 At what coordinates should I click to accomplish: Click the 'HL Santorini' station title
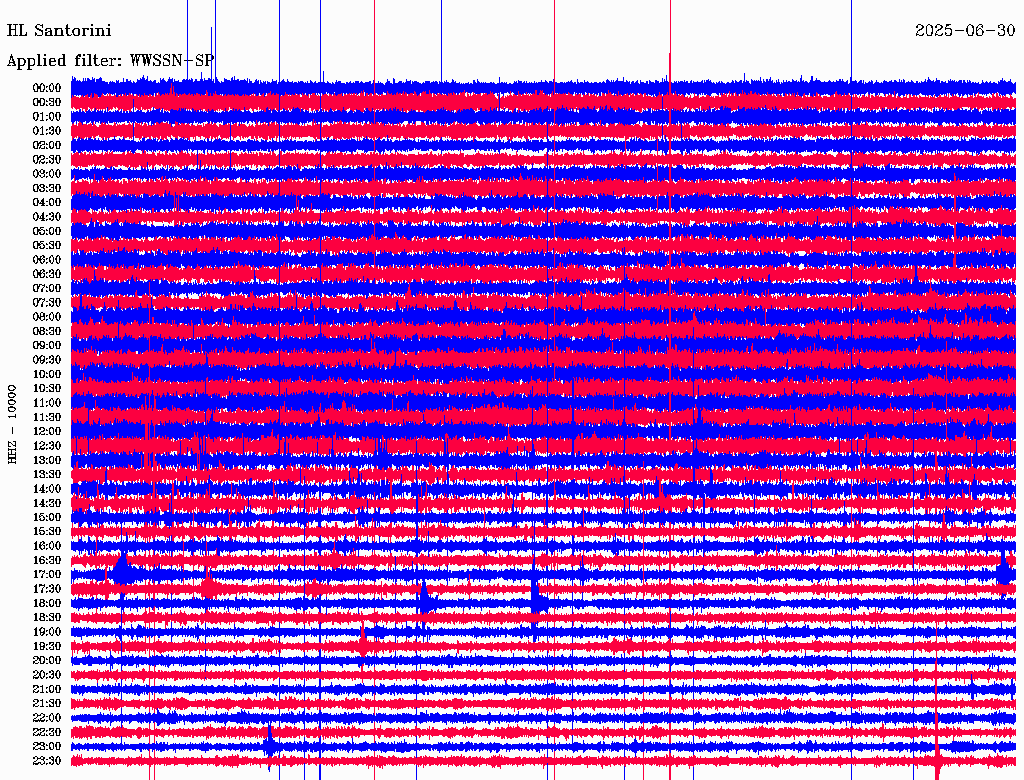pos(59,31)
